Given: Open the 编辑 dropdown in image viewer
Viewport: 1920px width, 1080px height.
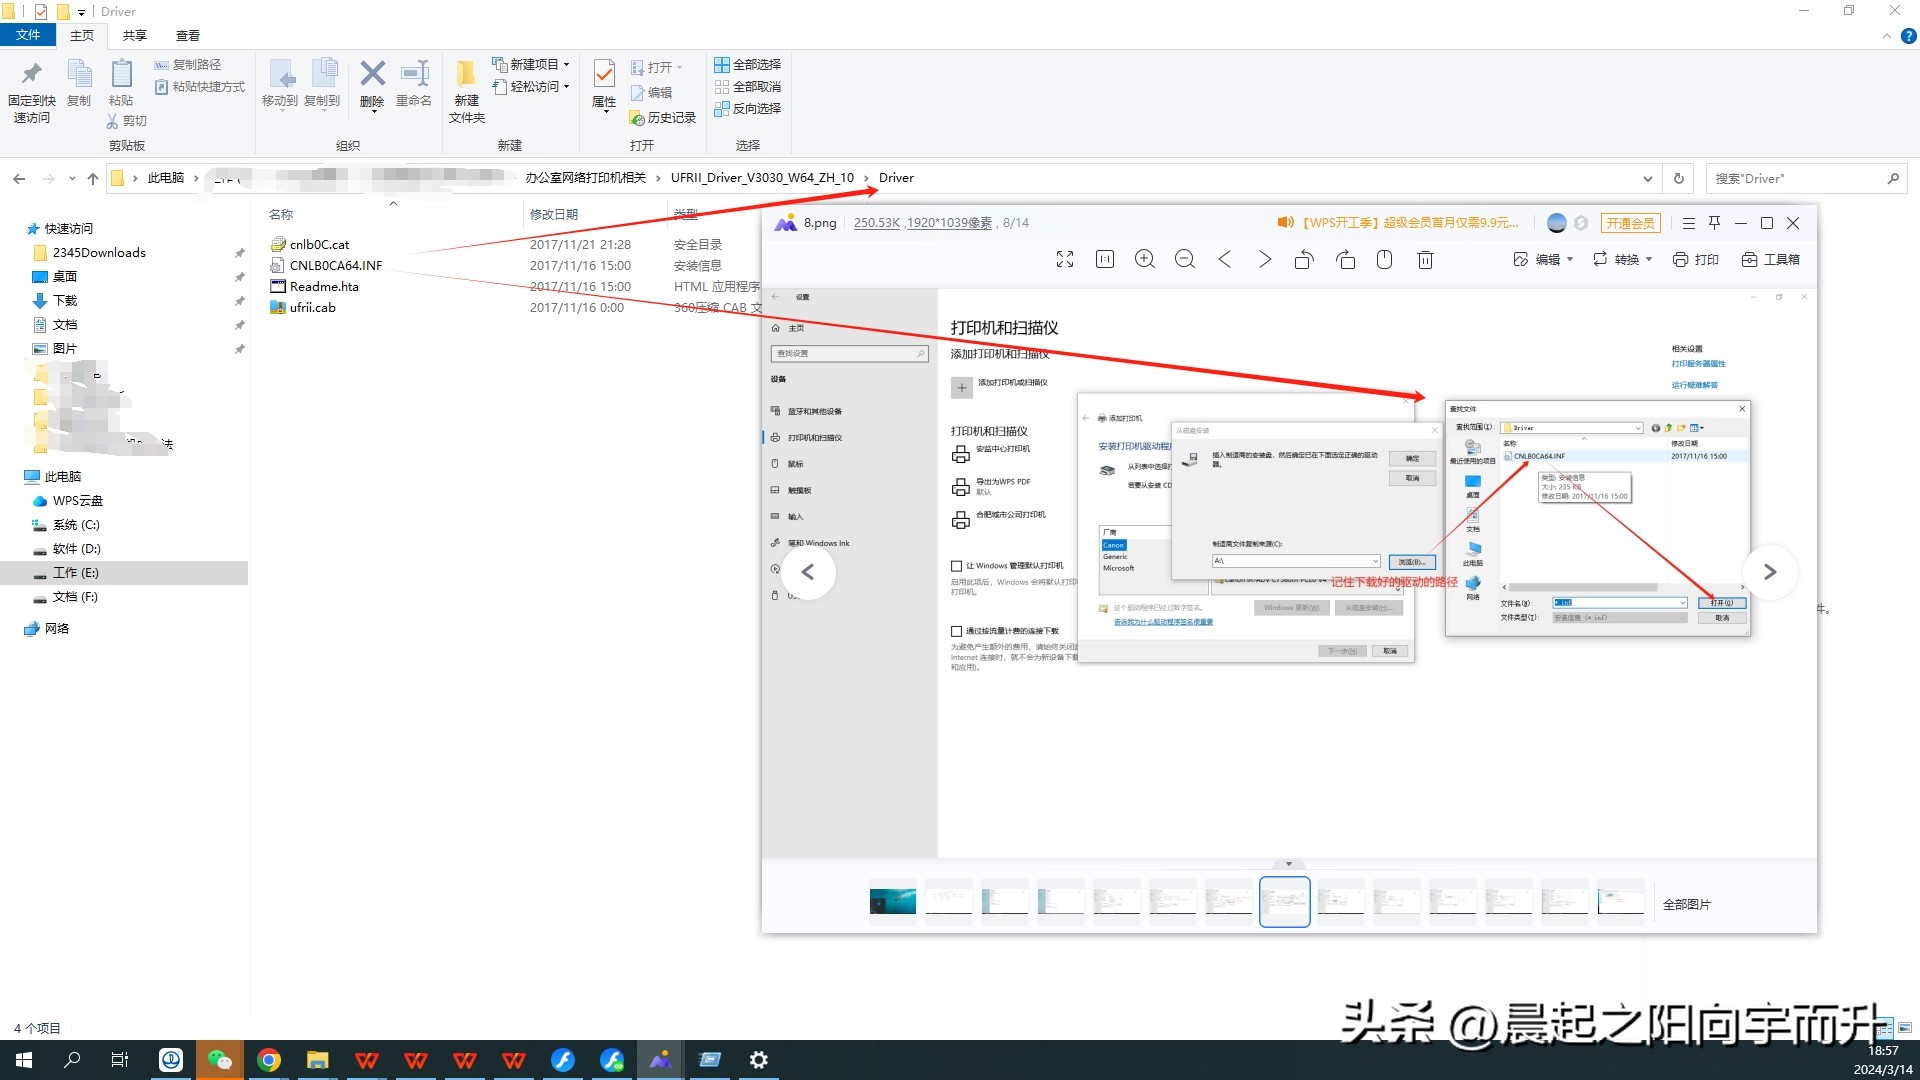Looking at the screenshot, I should pos(1543,260).
